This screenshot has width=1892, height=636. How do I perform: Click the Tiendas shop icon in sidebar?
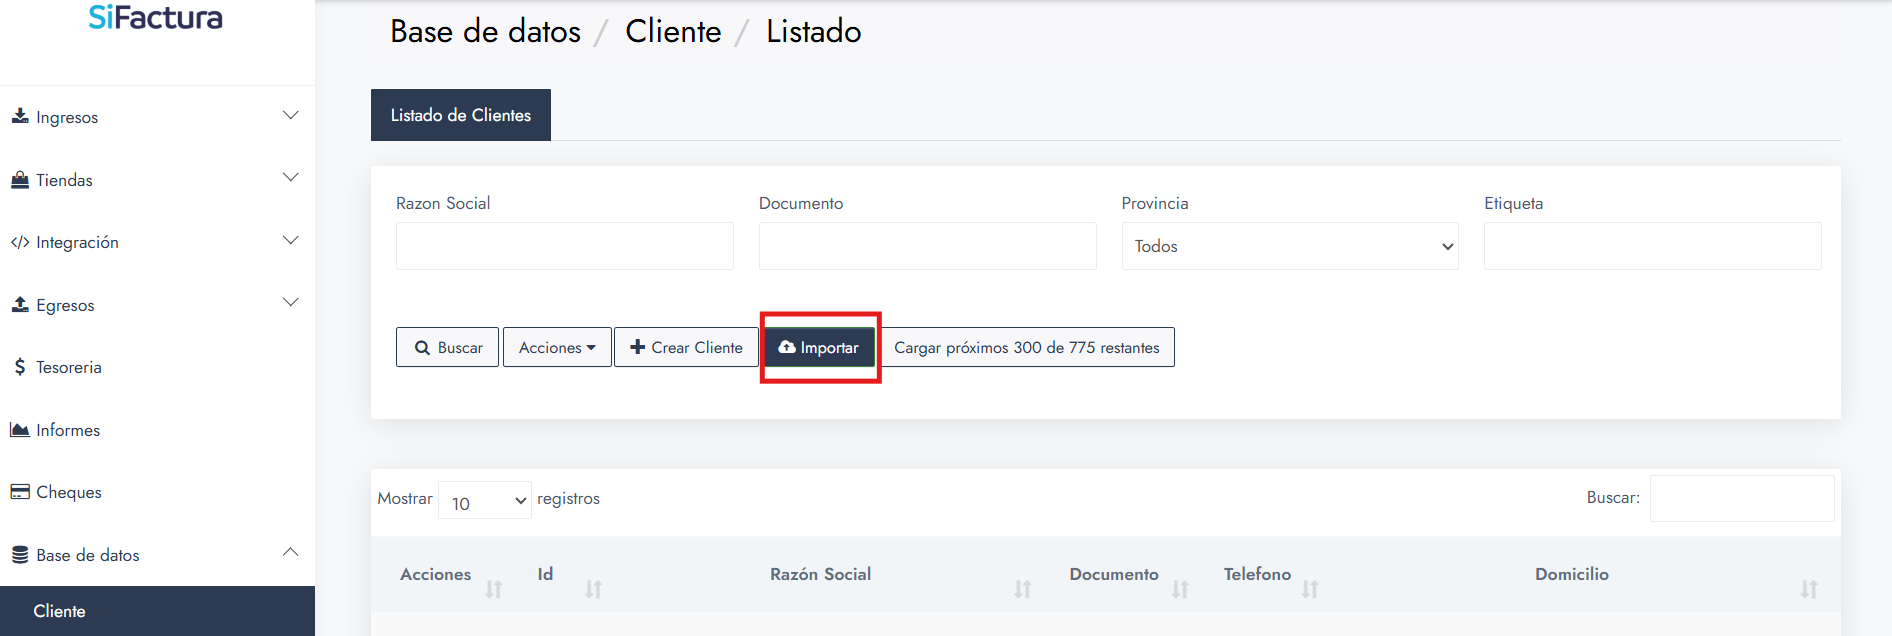[x=20, y=180]
